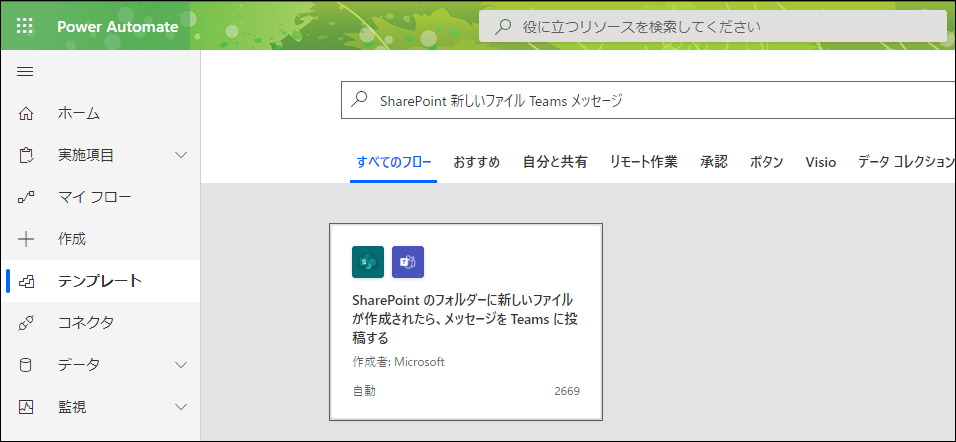The width and height of the screenshot is (956, 442).
Task: Click the magnifier icon in top search bar
Action: 502,26
